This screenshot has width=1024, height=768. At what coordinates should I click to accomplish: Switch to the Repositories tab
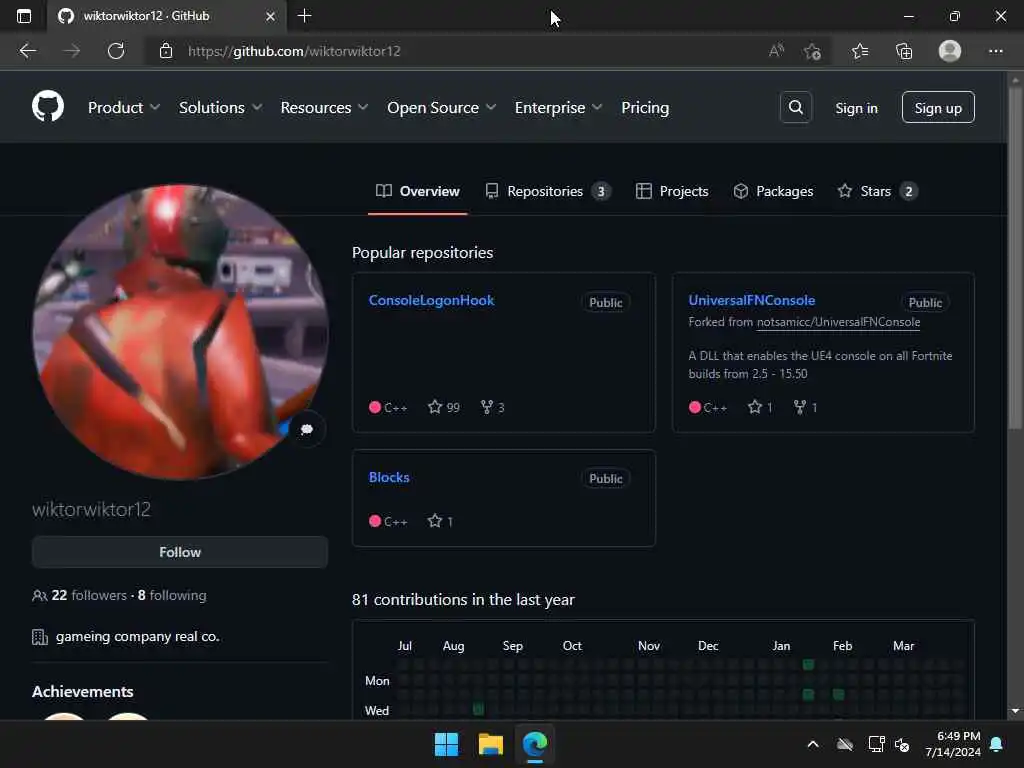pos(547,191)
